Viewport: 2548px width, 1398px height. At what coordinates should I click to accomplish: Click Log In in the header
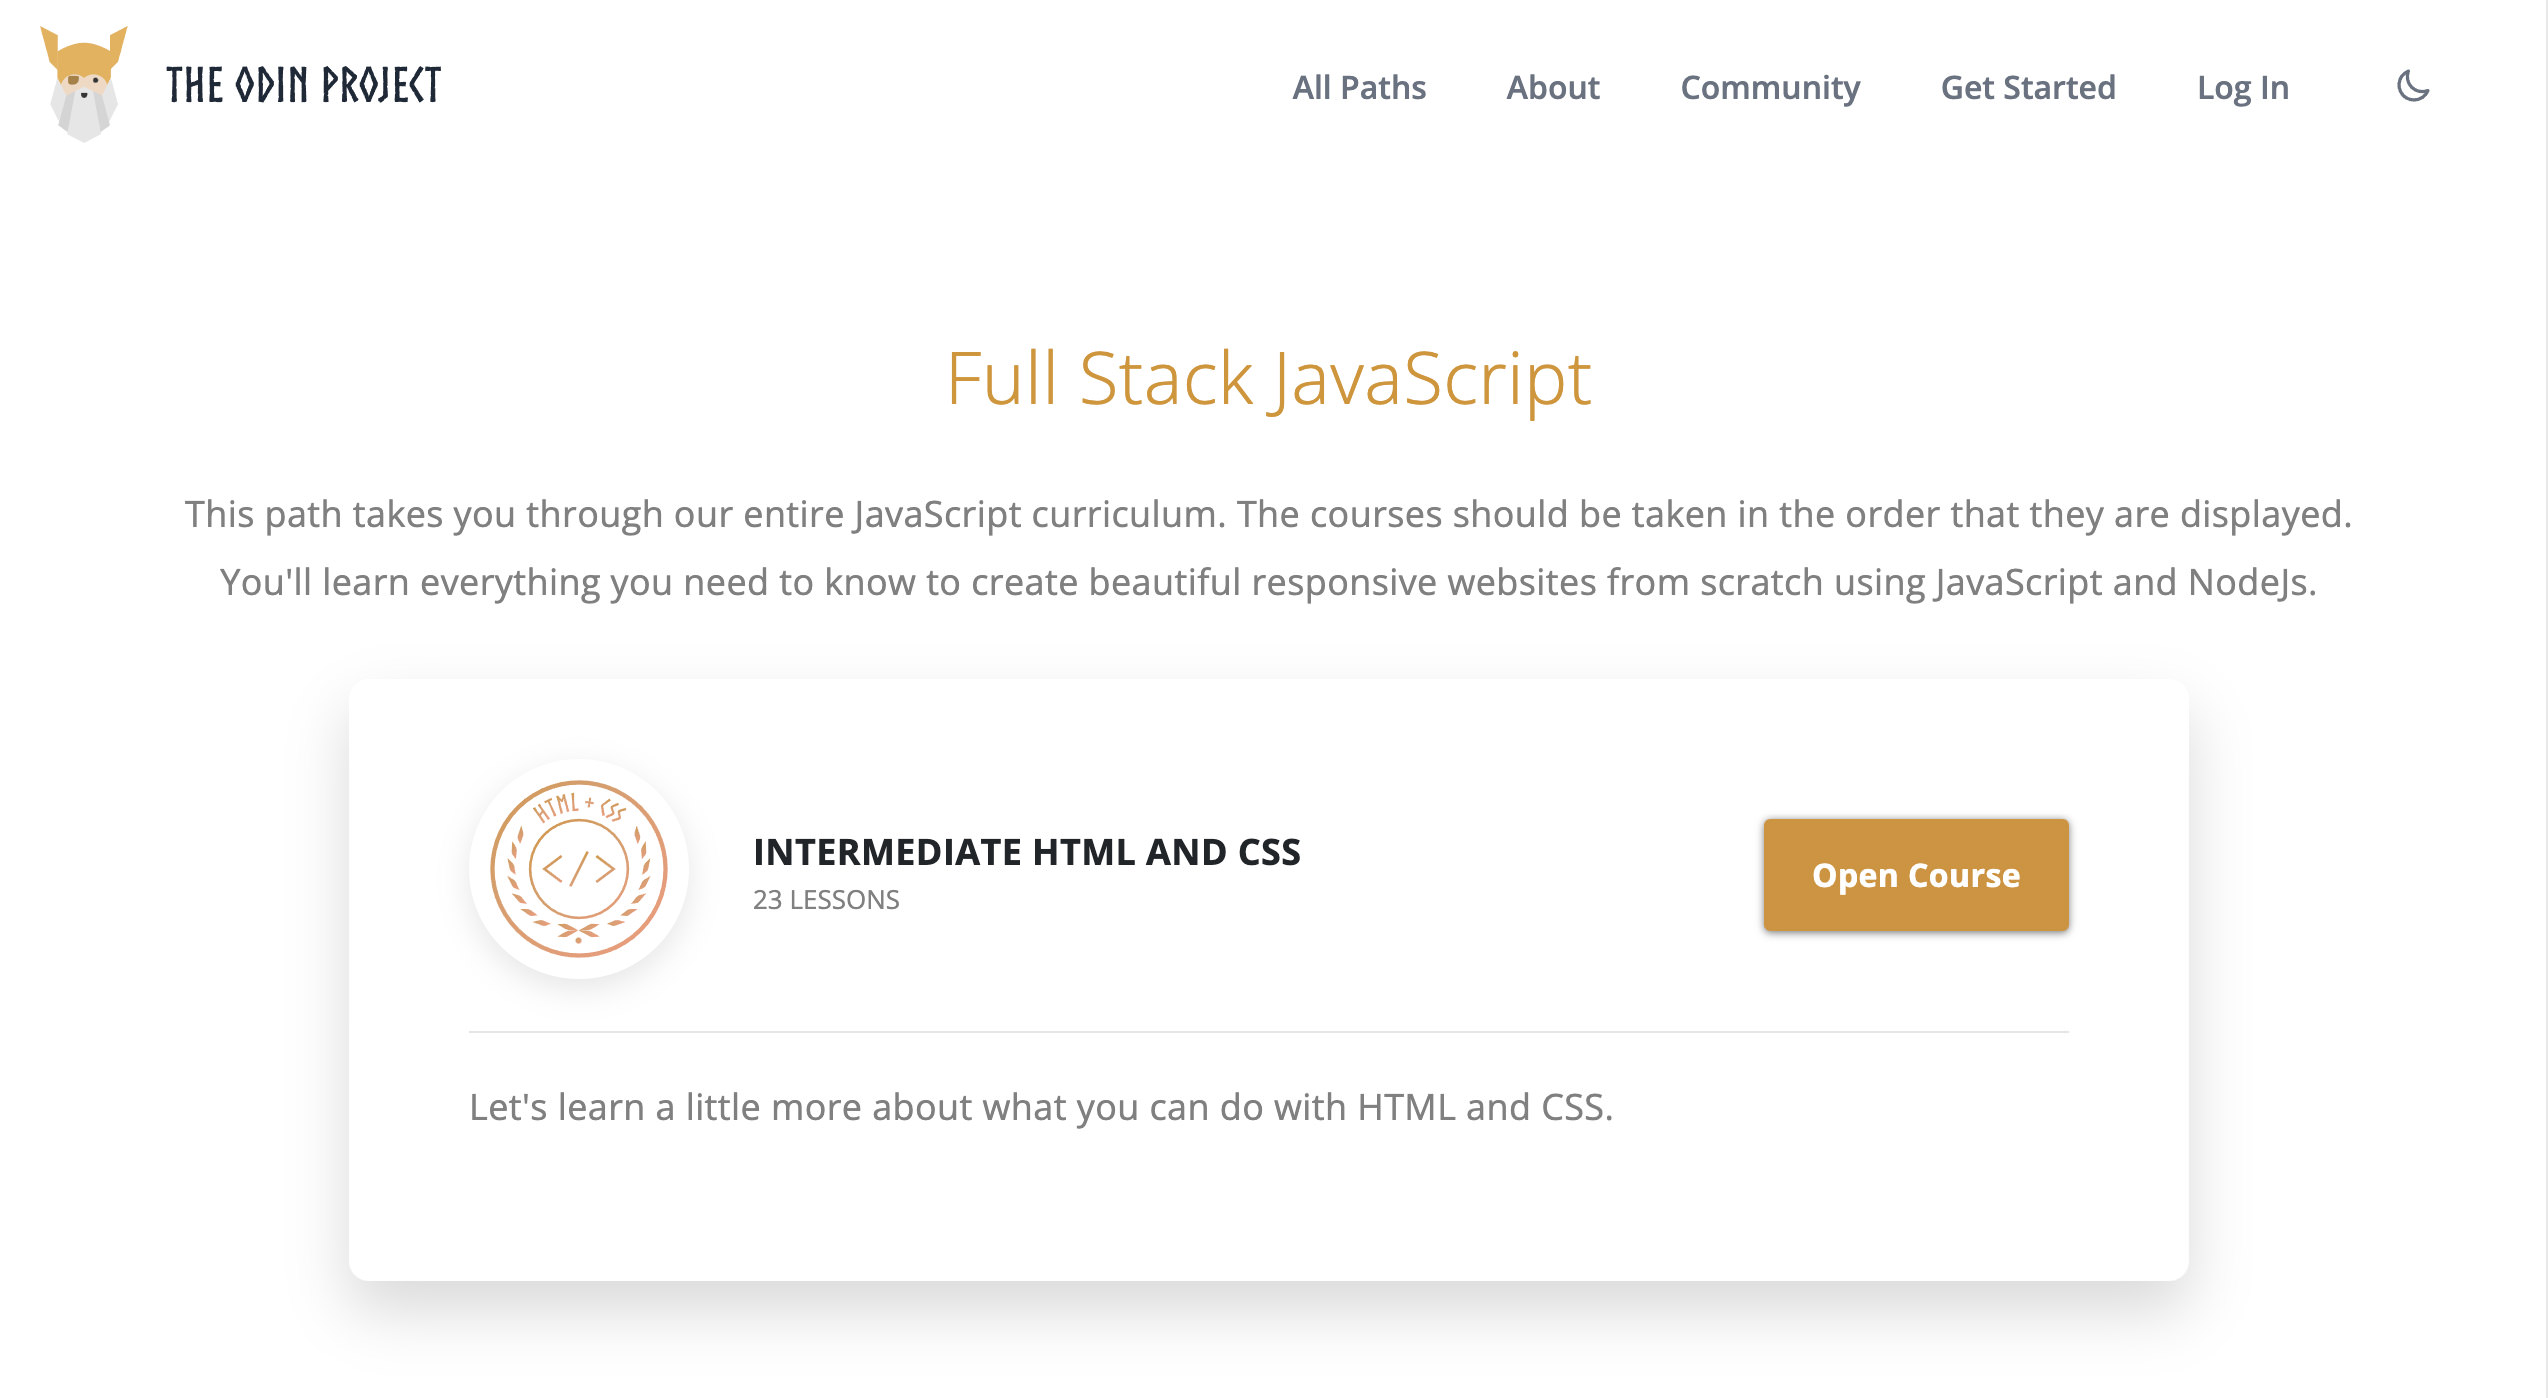coord(2243,87)
